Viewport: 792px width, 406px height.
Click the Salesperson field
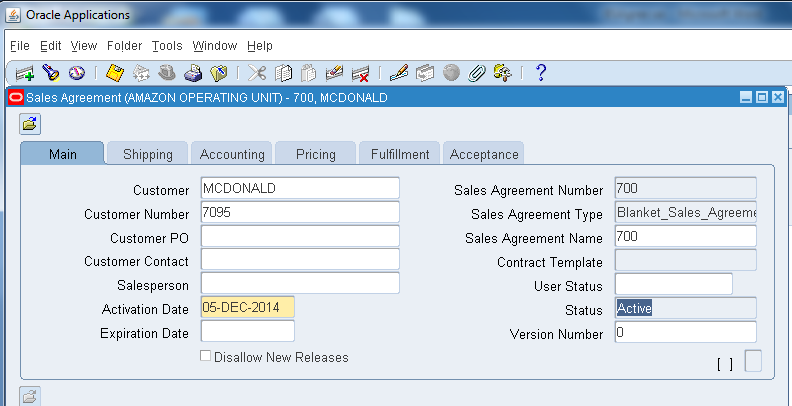(x=300, y=283)
